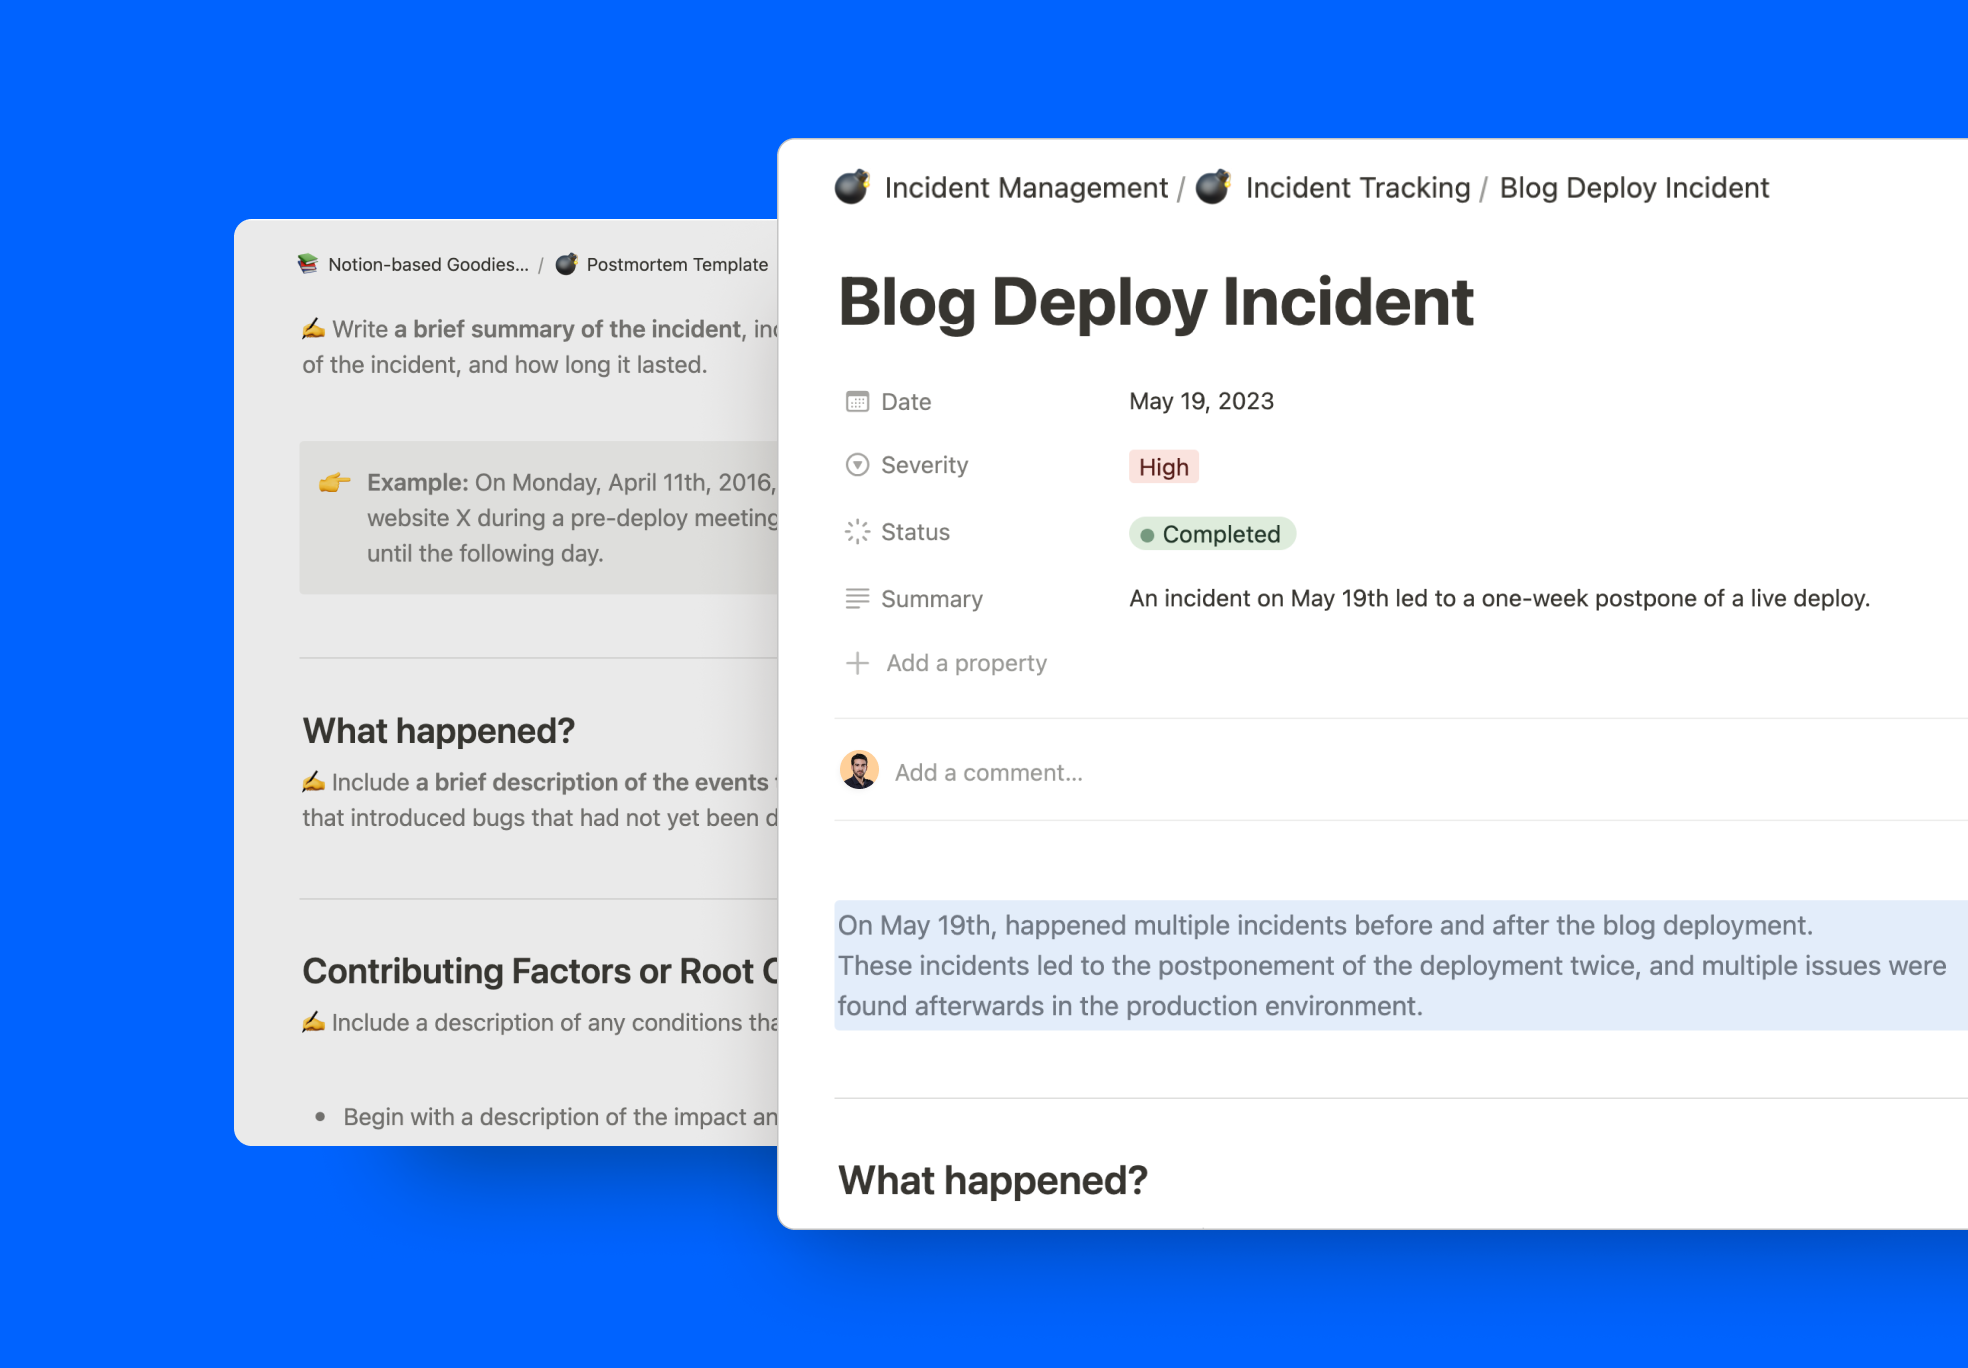Go to Incident Tracking in the breadcrumb
The image size is (1968, 1368).
(1357, 188)
